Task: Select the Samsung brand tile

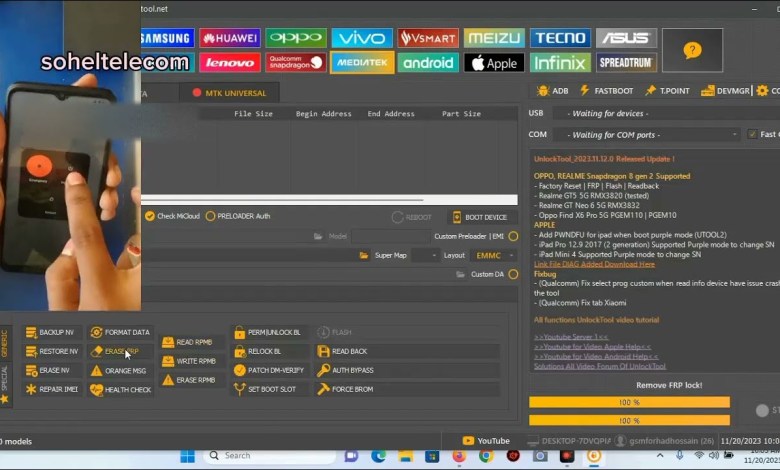Action: click(x=167, y=38)
